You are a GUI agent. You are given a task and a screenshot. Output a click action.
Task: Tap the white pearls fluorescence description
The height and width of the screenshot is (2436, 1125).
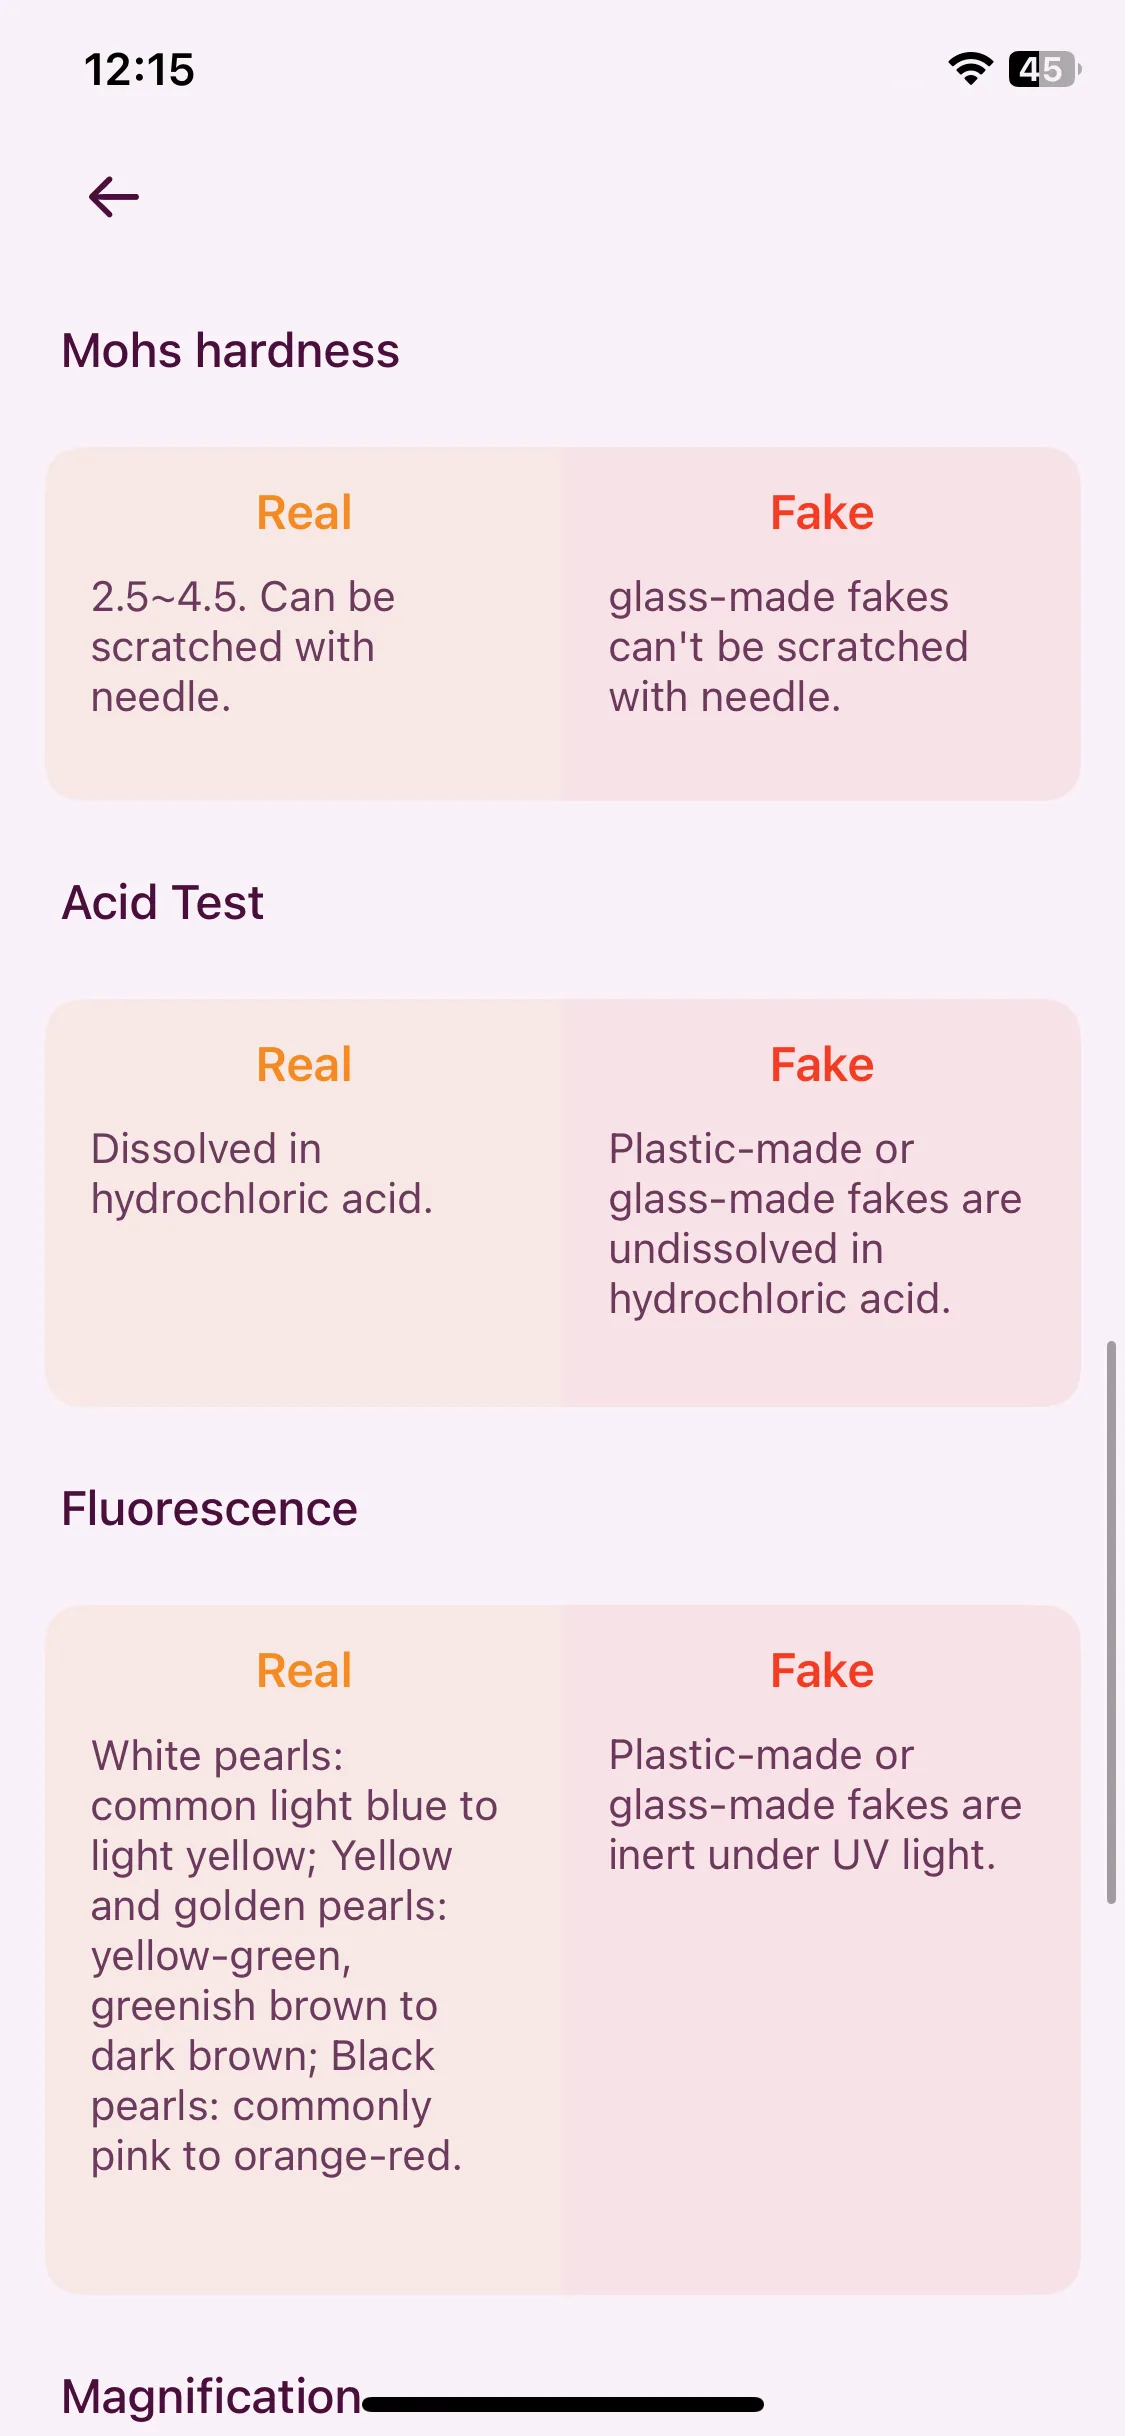(294, 1956)
